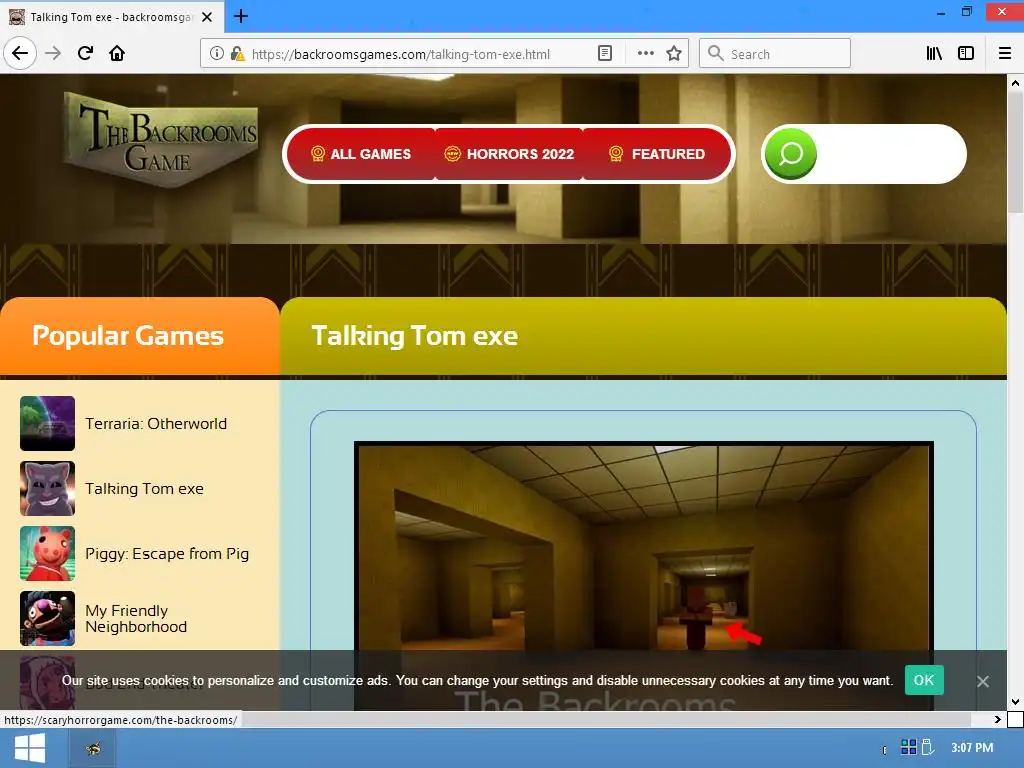
Task: Go back with the browser back arrow
Action: pyautogui.click(x=20, y=53)
